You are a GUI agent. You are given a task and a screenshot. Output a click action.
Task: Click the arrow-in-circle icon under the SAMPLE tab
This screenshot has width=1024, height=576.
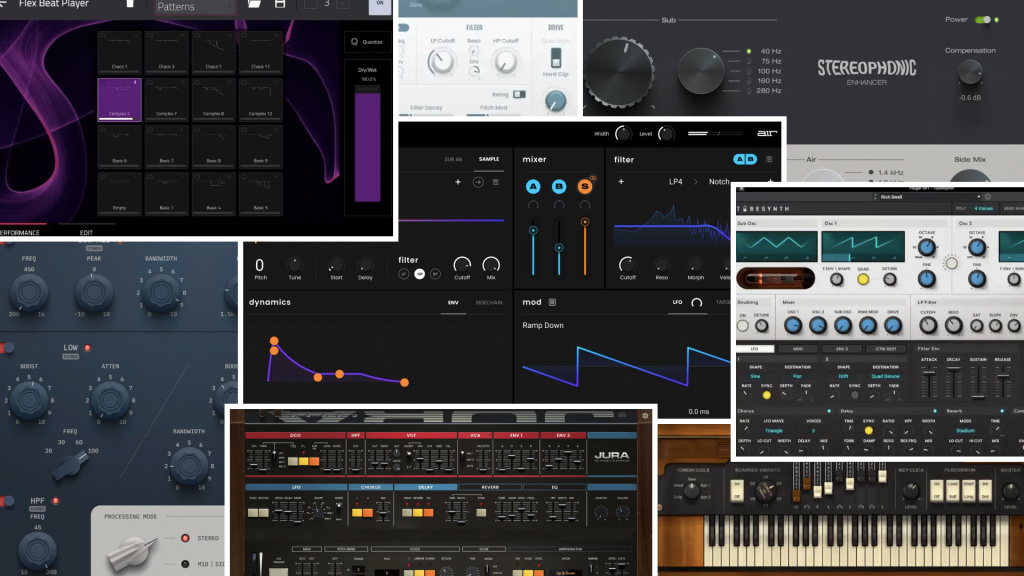[x=478, y=182]
